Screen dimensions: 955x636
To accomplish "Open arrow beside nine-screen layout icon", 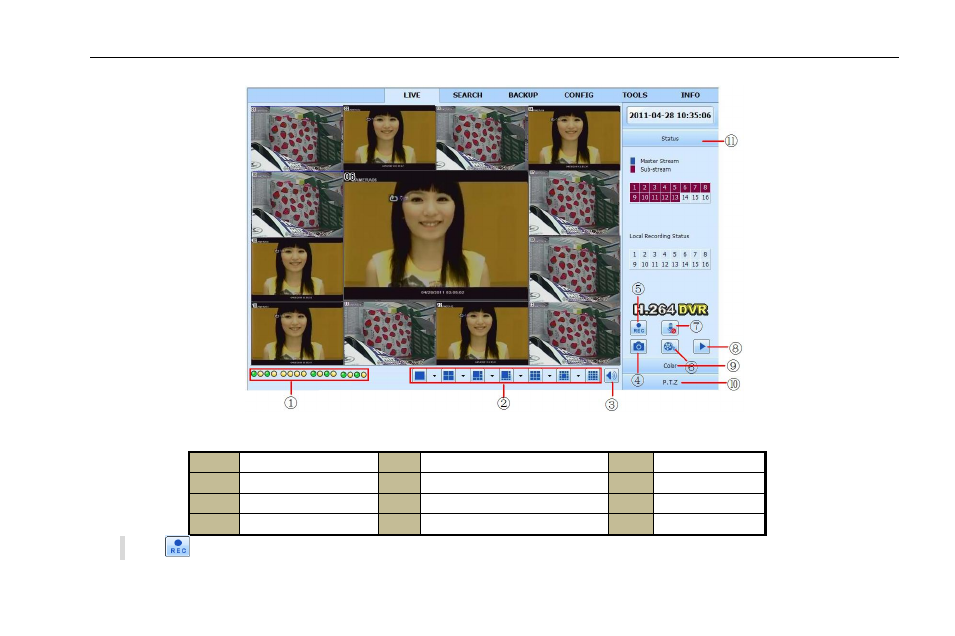I will click(x=549, y=376).
